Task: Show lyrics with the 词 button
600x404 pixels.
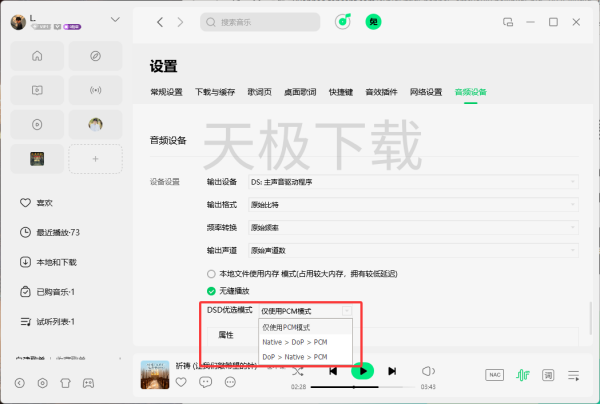Action: tap(548, 375)
